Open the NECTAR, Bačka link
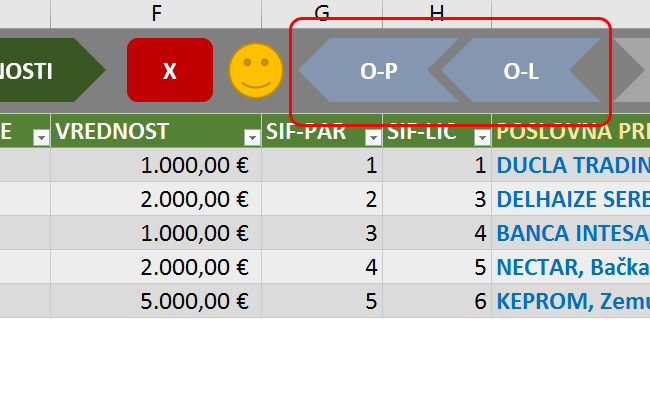Viewport: 650px width, 400px height. click(572, 267)
